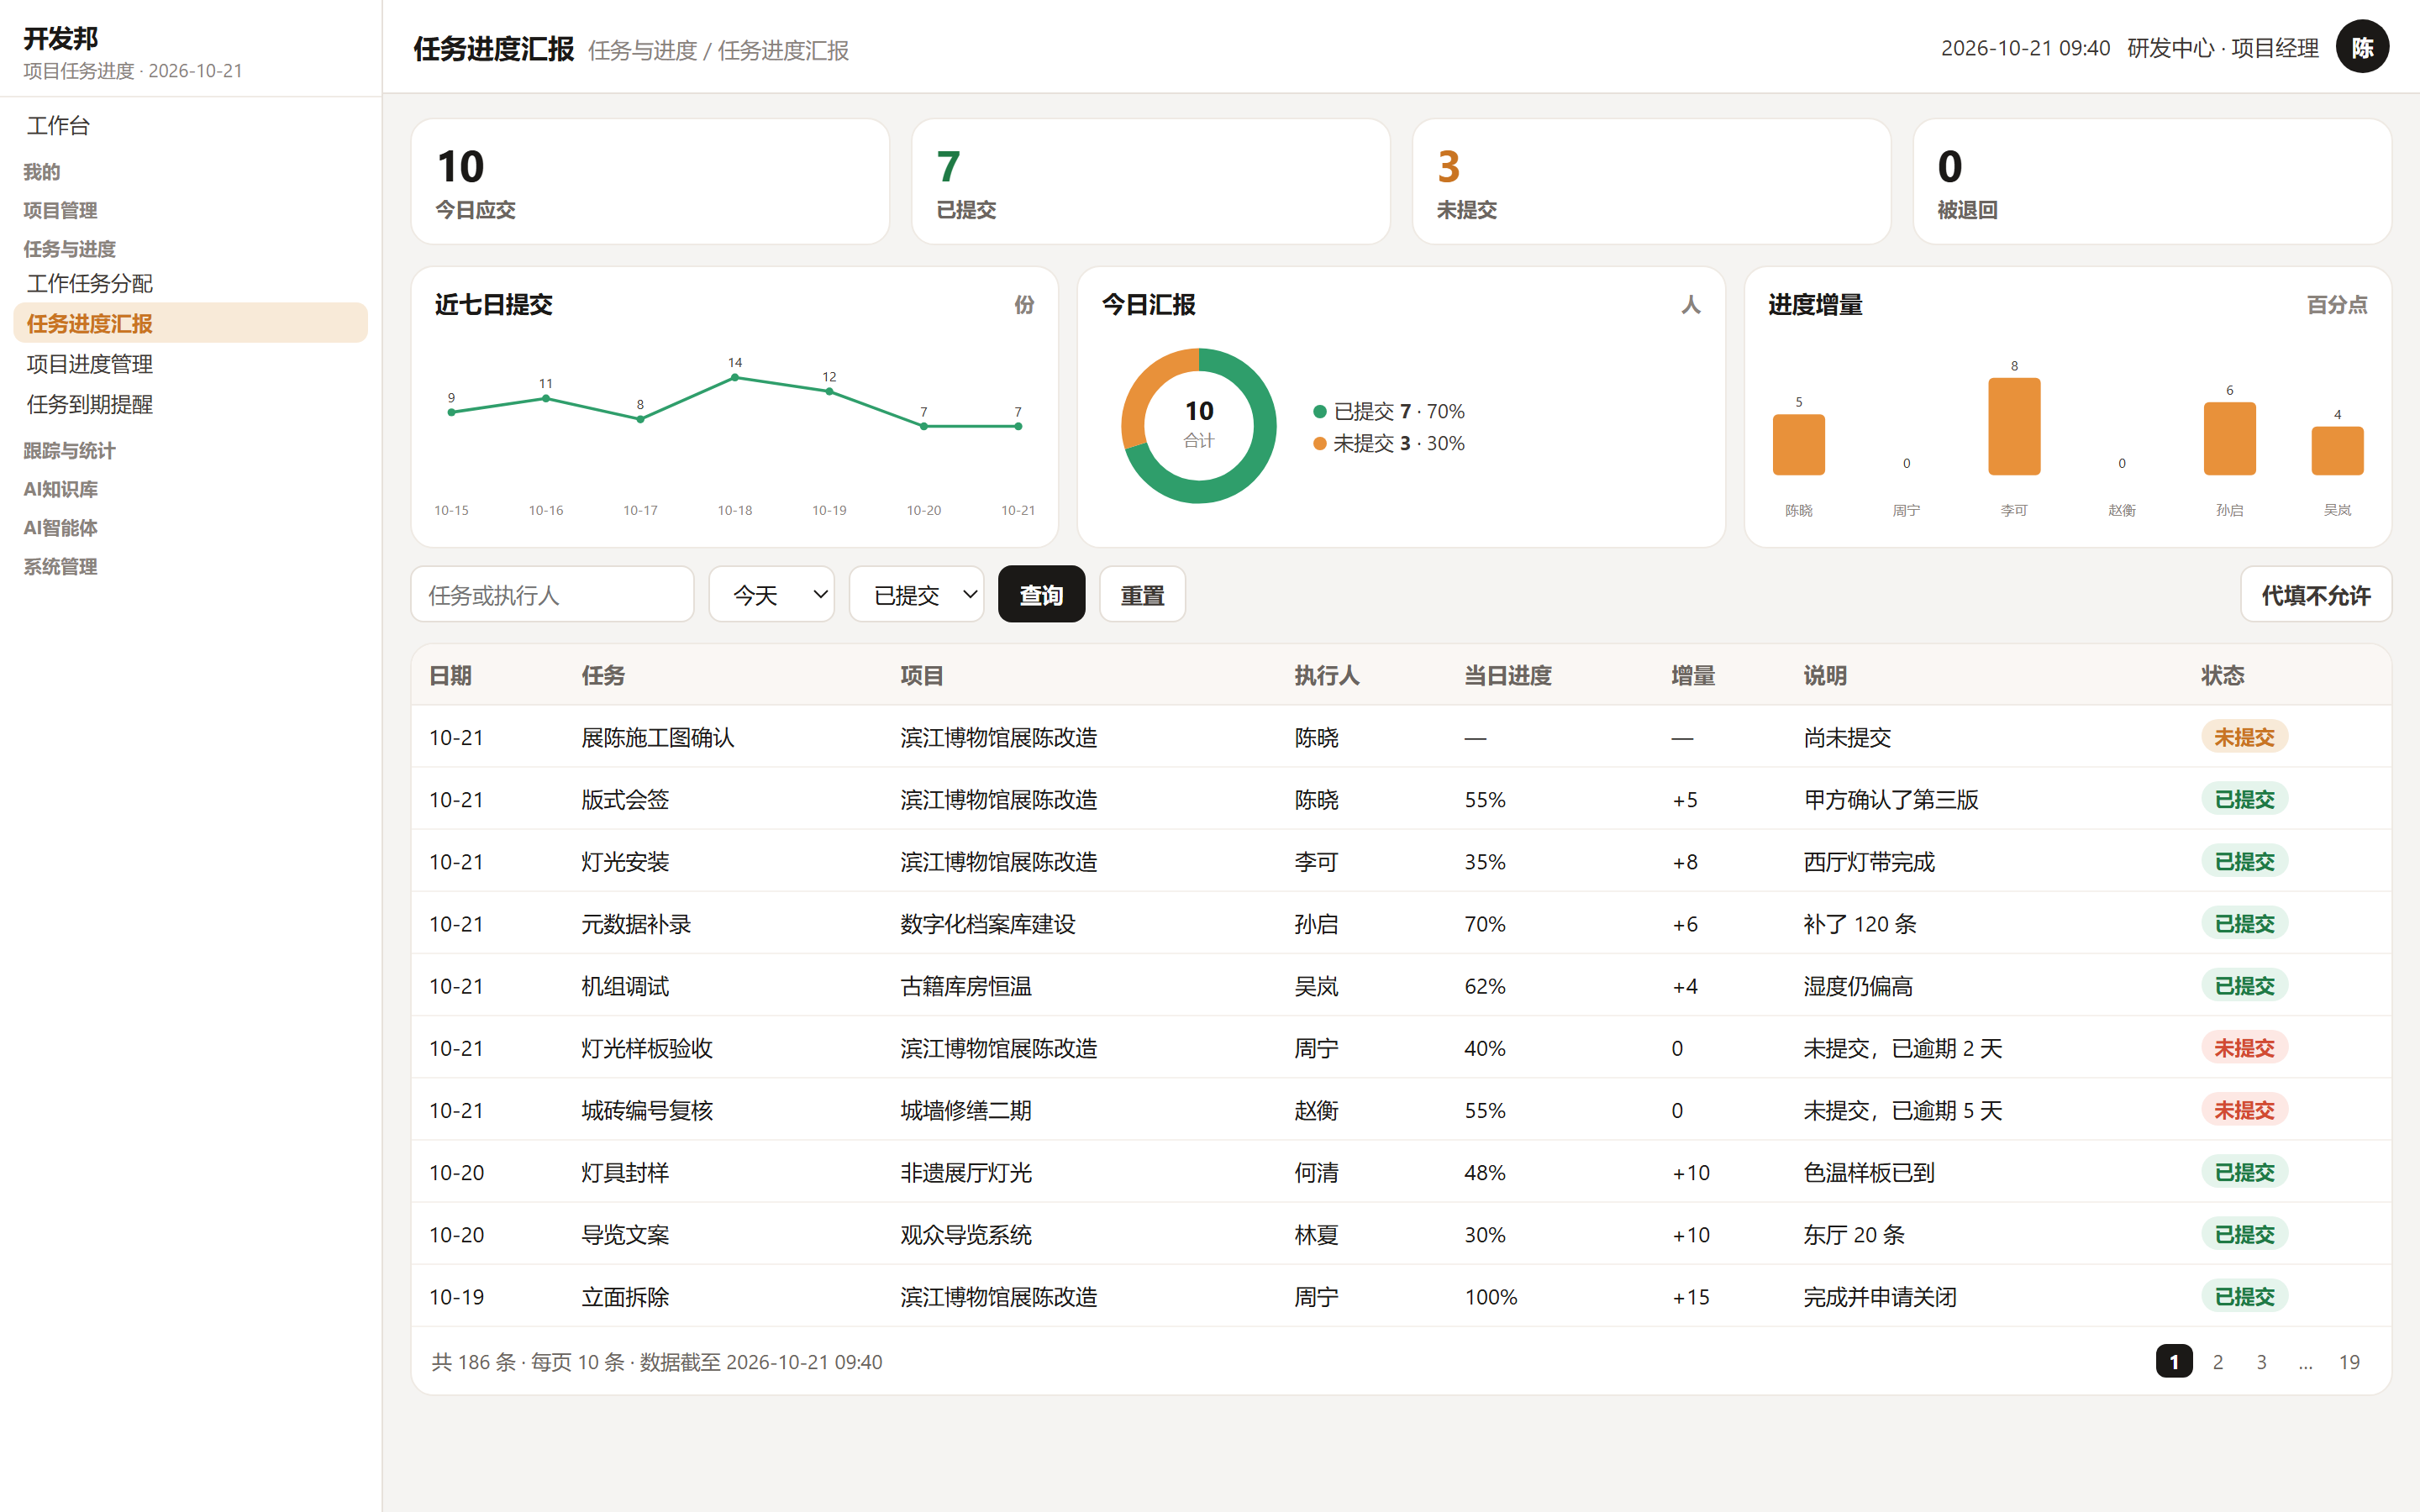Click the 何清 executor cell
The image size is (2420, 1512).
pyautogui.click(x=1316, y=1172)
